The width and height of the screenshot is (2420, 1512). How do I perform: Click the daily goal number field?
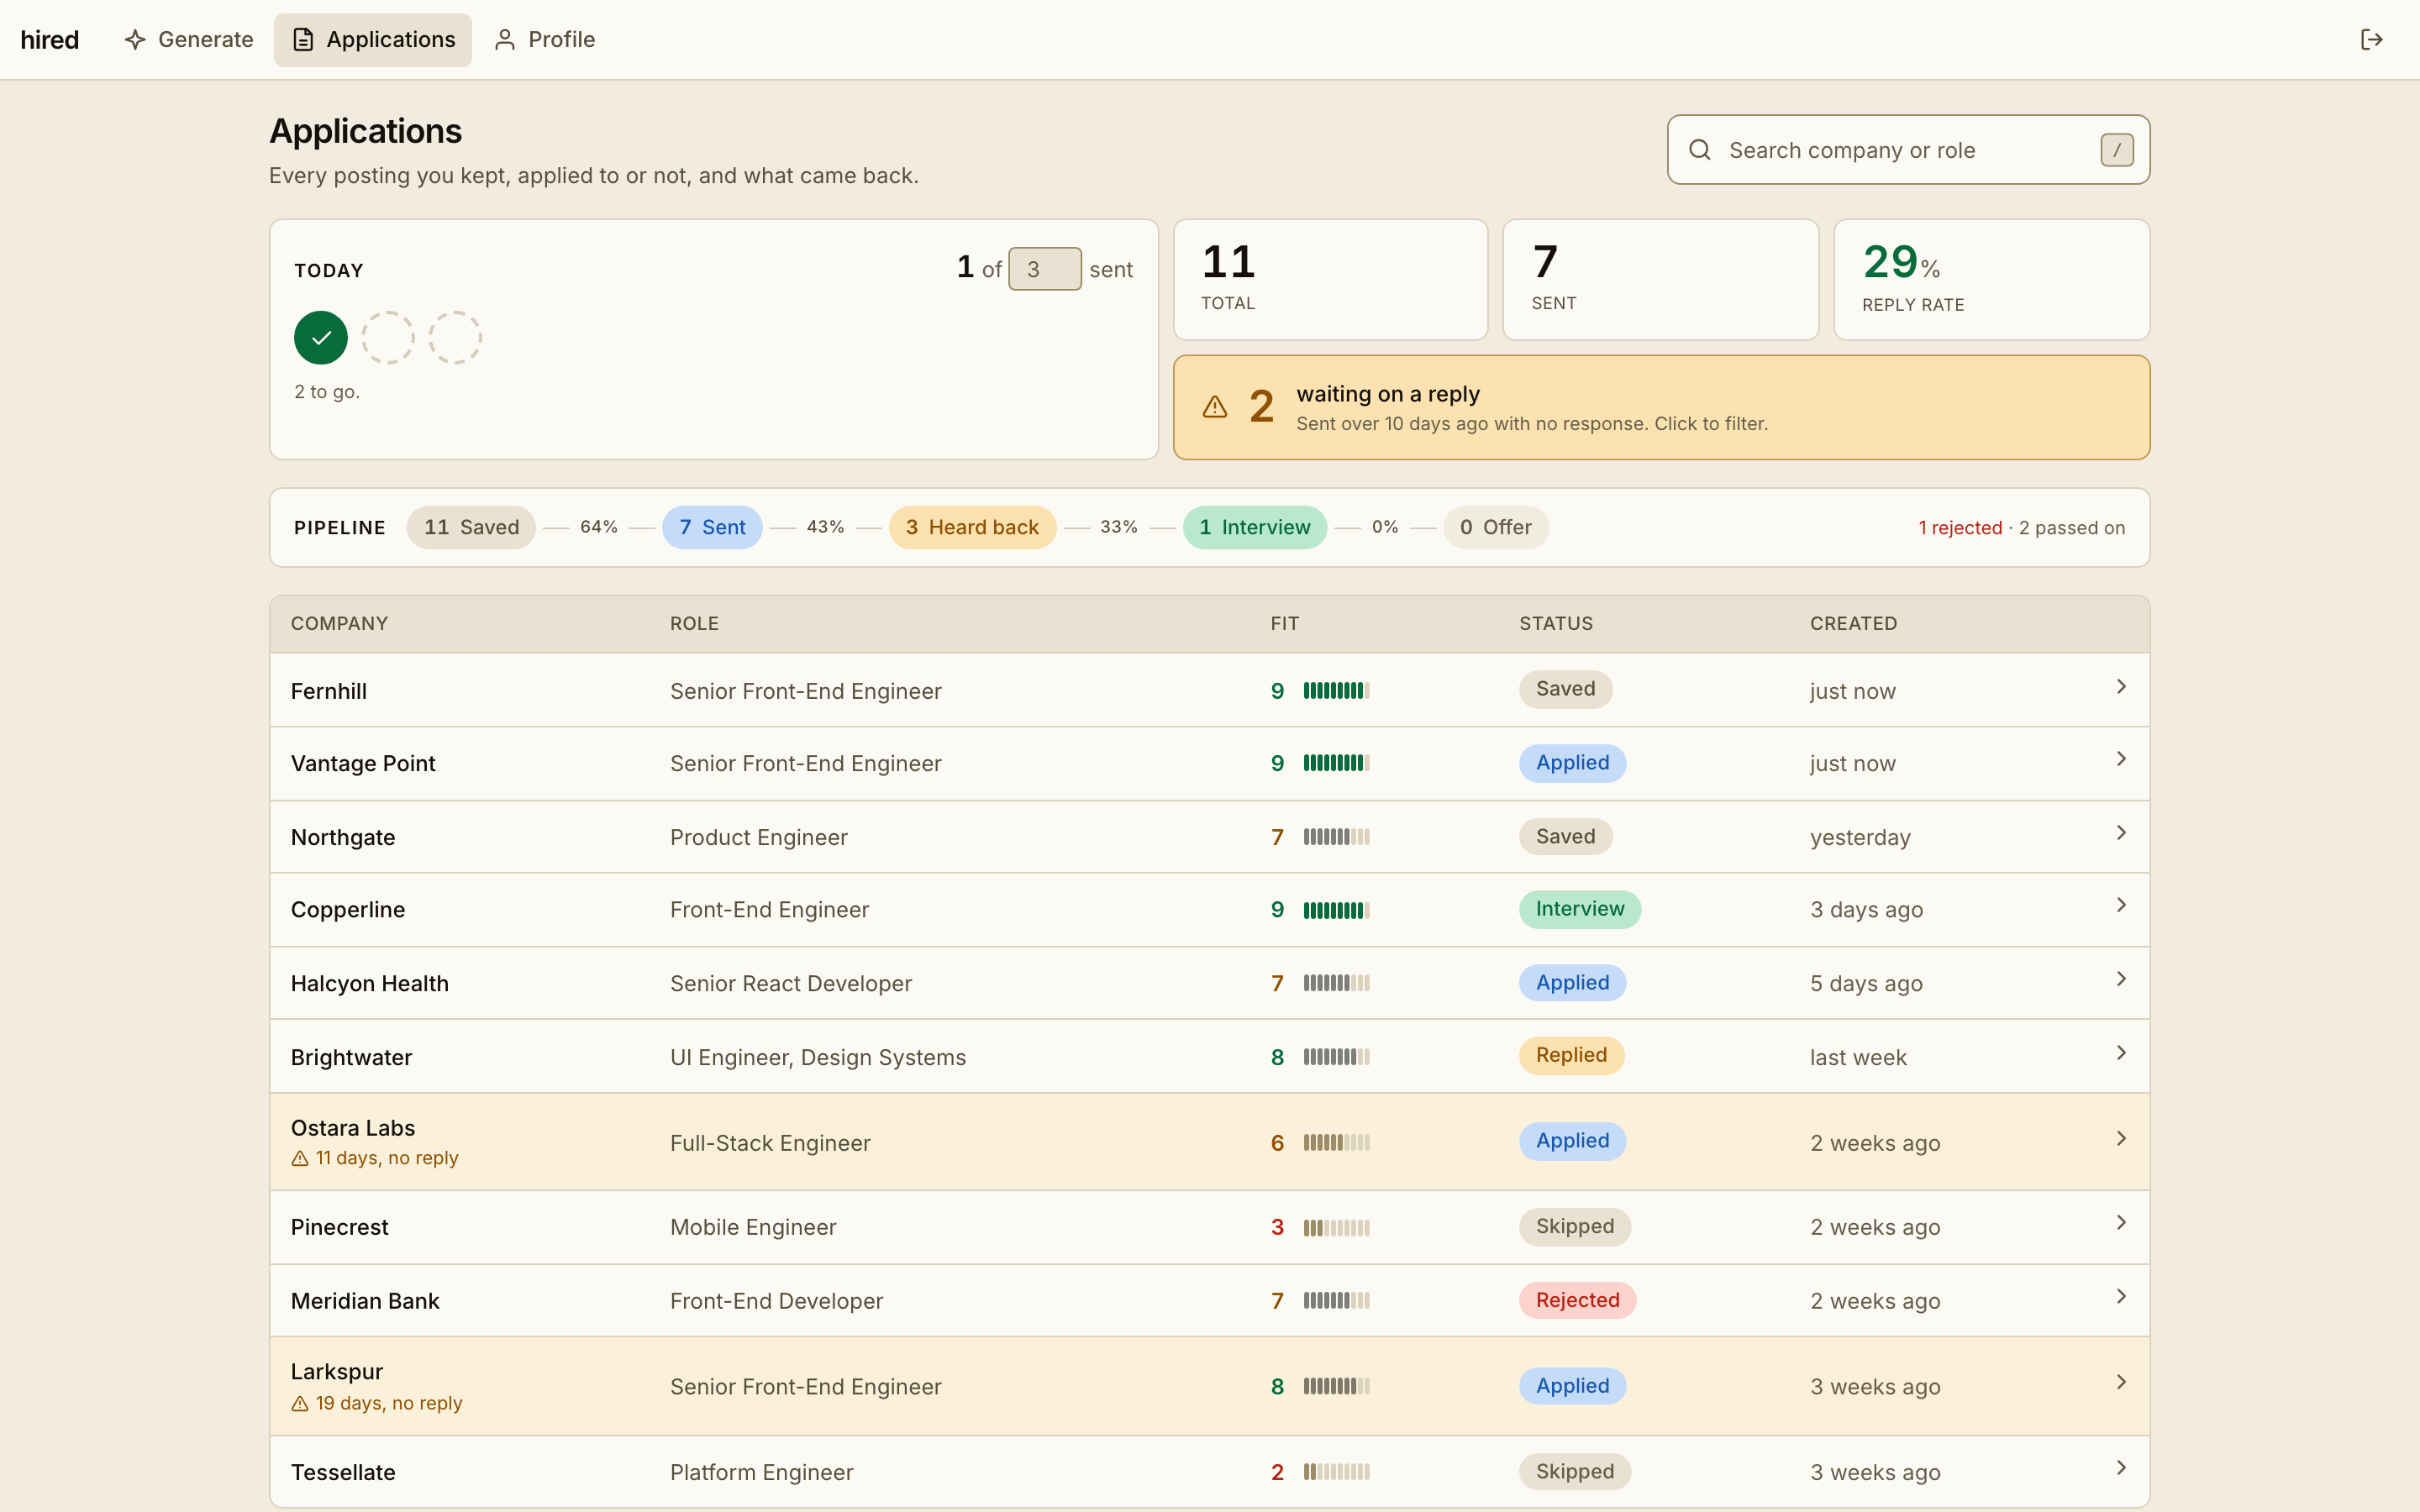coord(1044,269)
